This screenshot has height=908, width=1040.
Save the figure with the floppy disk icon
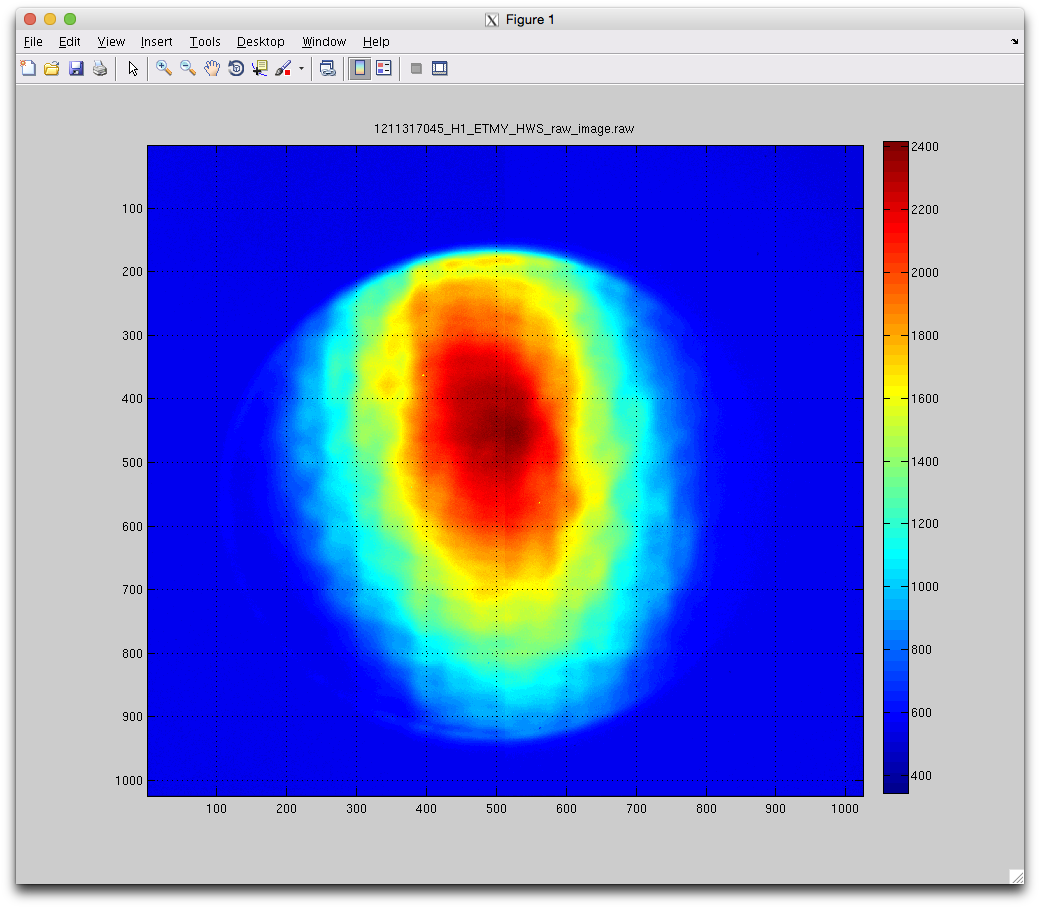(76, 69)
